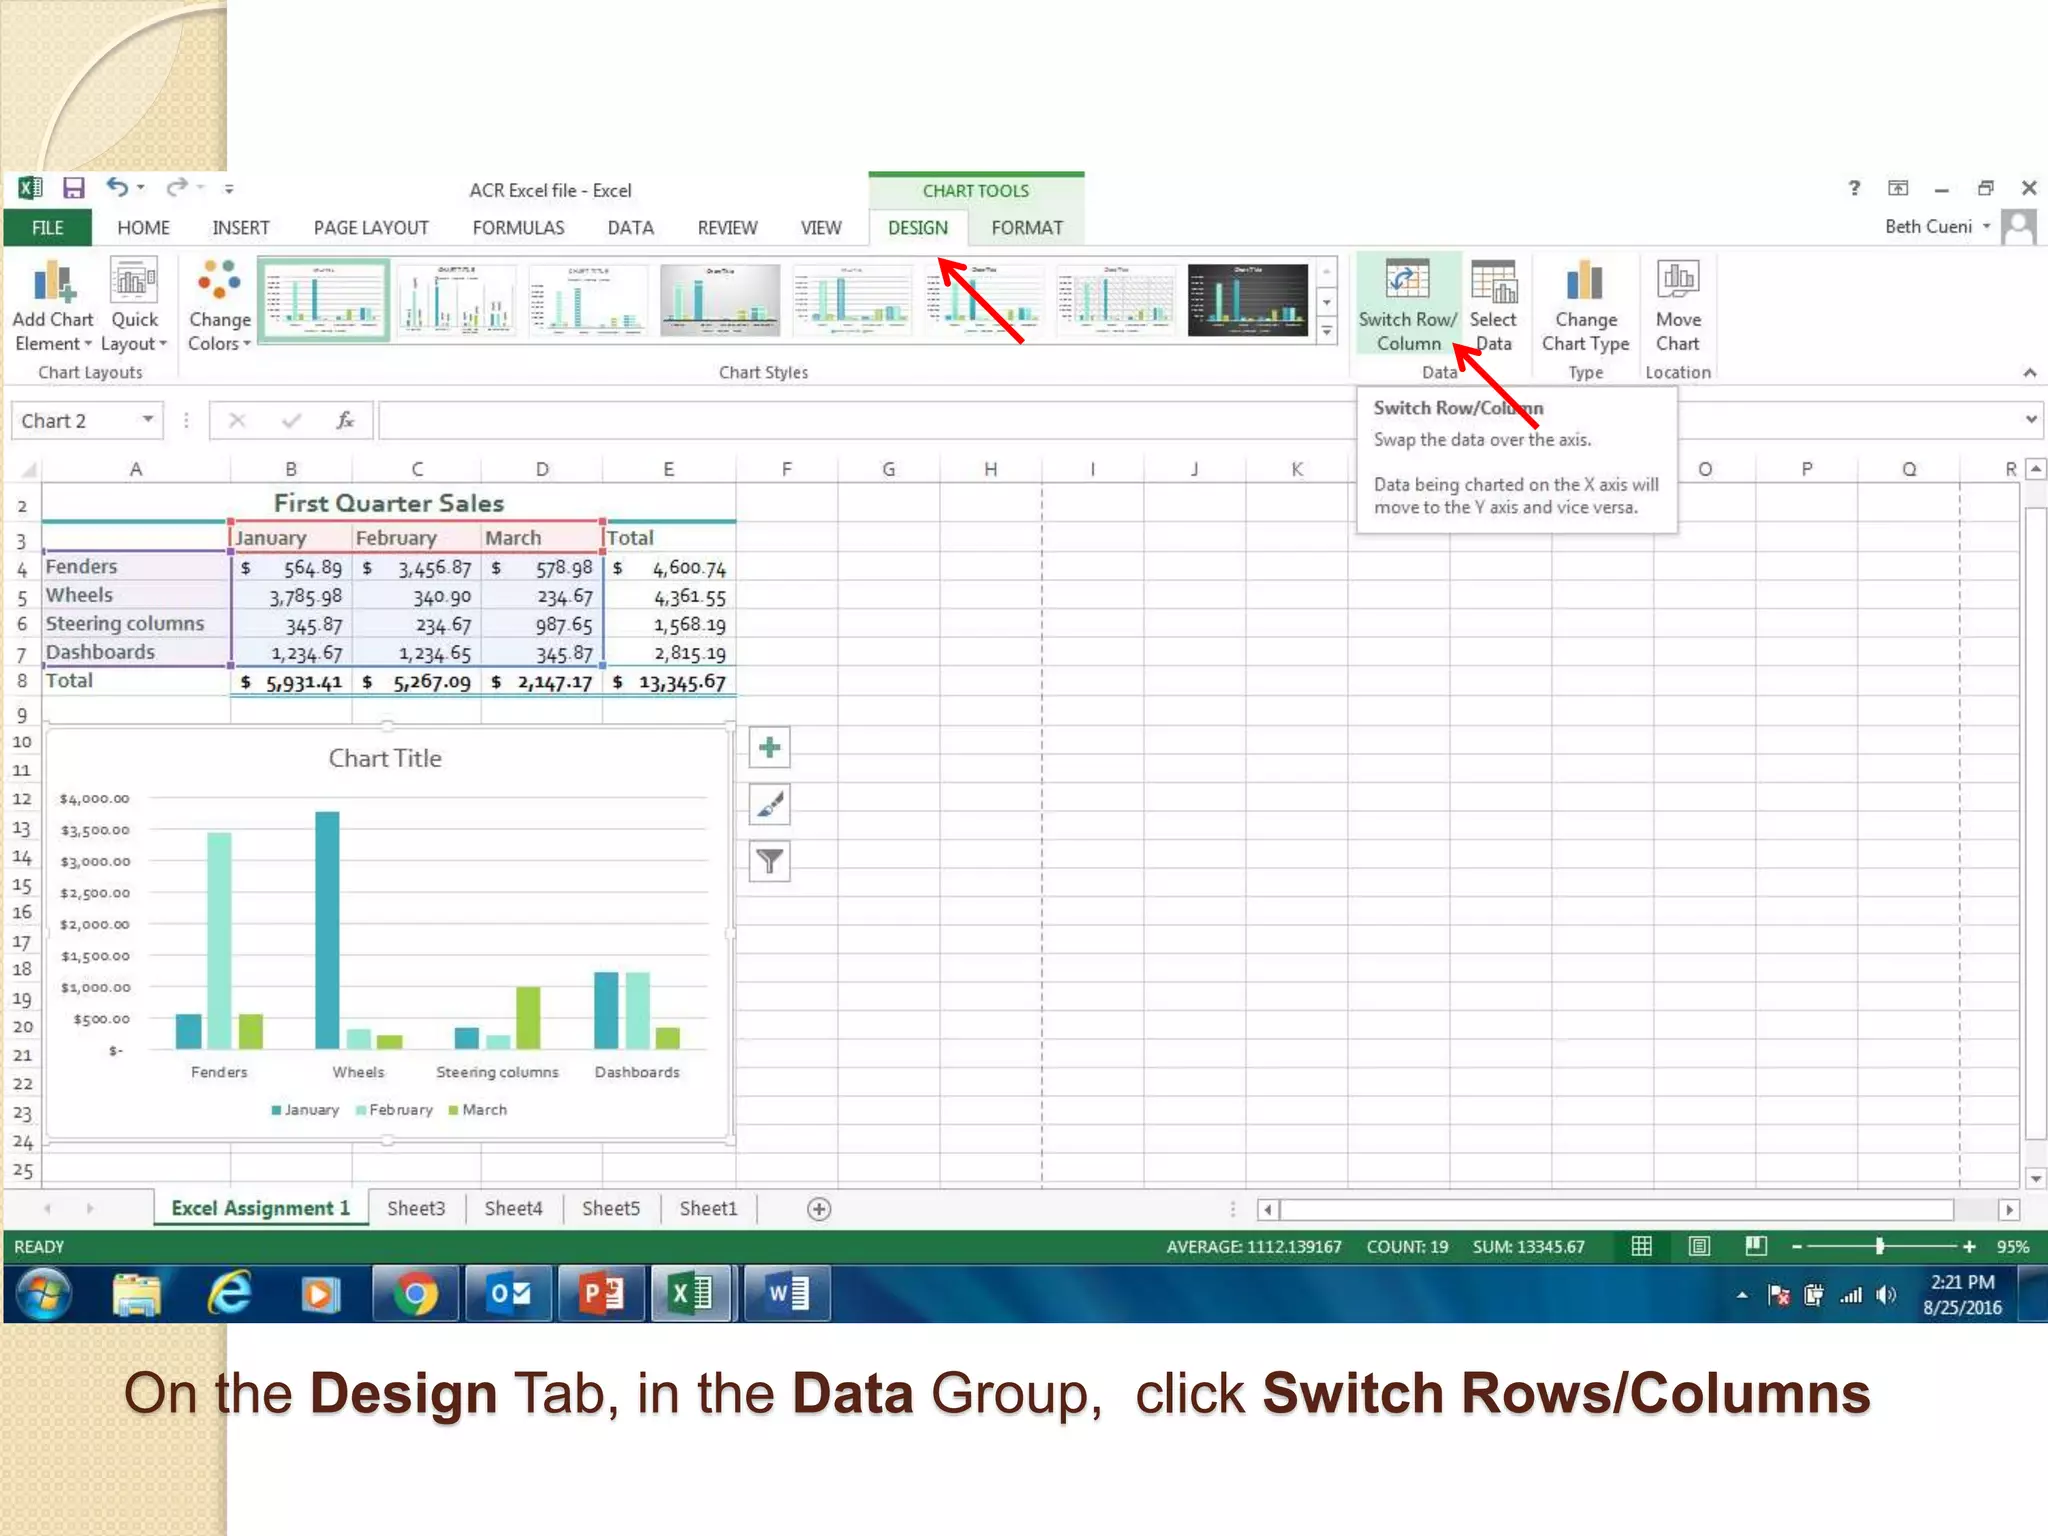Select the gray gradient chart style thumbnail
This screenshot has height=1536, width=2048.
(719, 300)
